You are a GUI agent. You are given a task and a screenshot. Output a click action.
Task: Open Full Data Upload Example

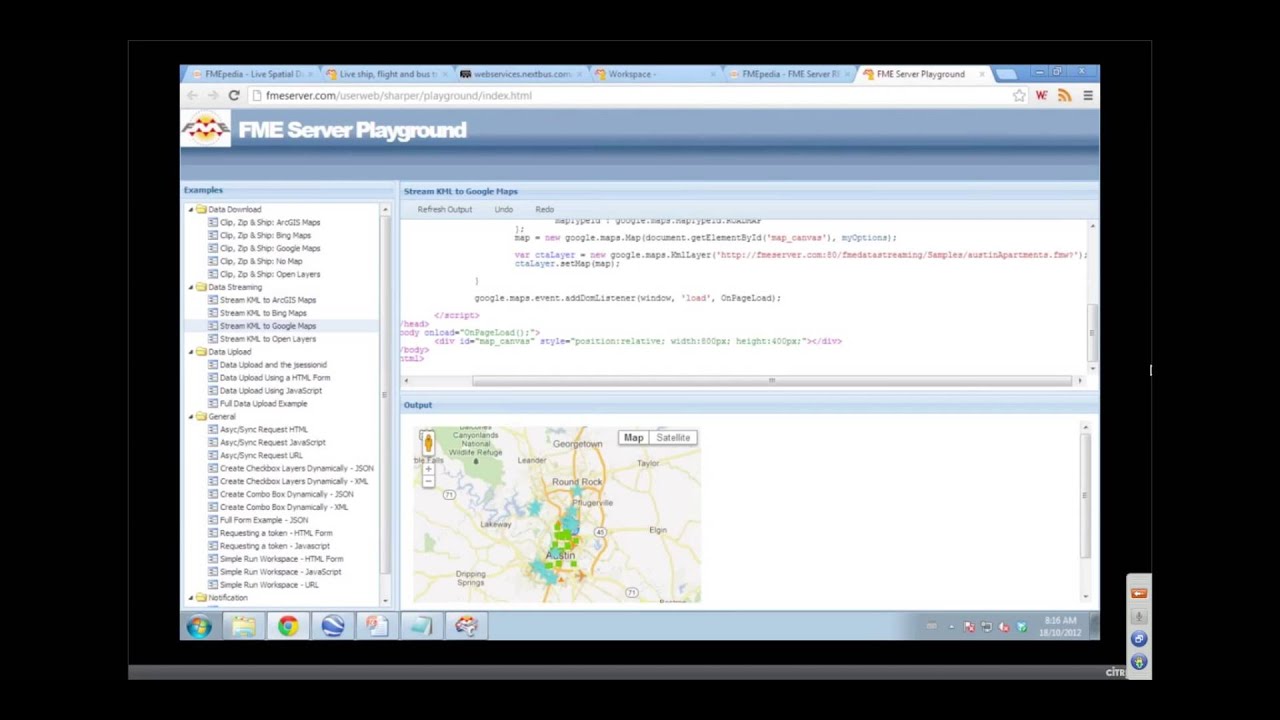click(x=264, y=404)
